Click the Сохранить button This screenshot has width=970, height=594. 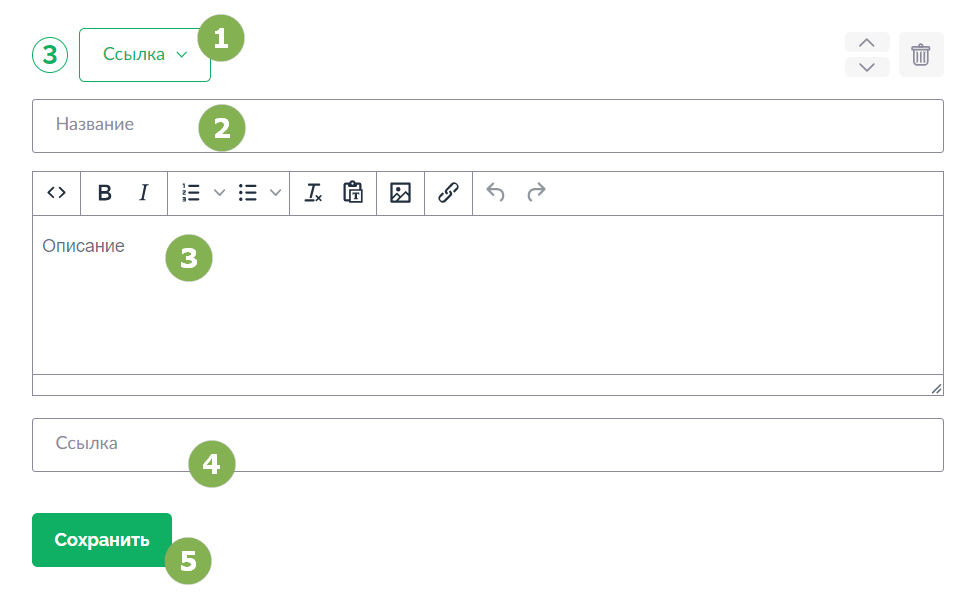pos(102,540)
